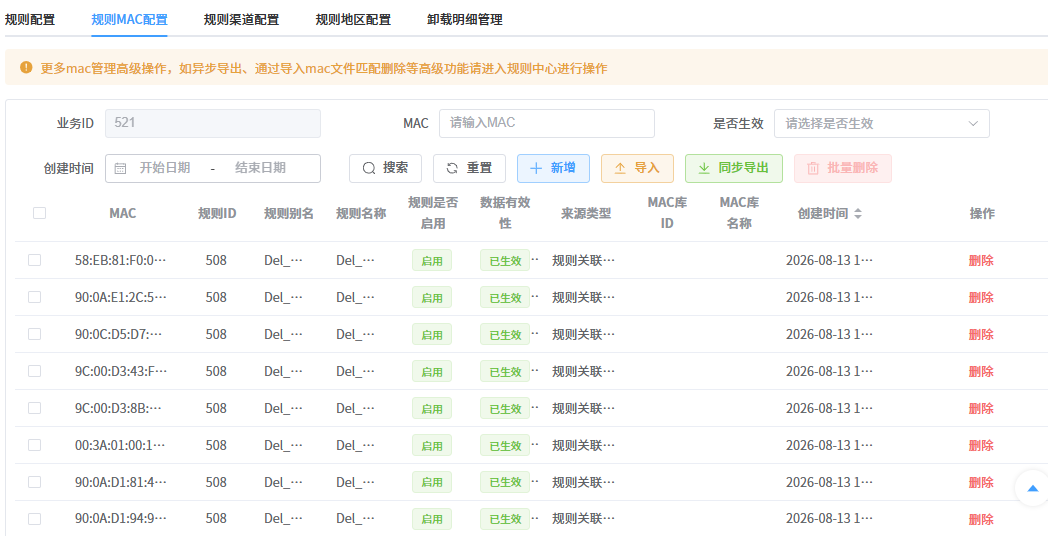Switch to the 规则配置 tab

pos(30,19)
